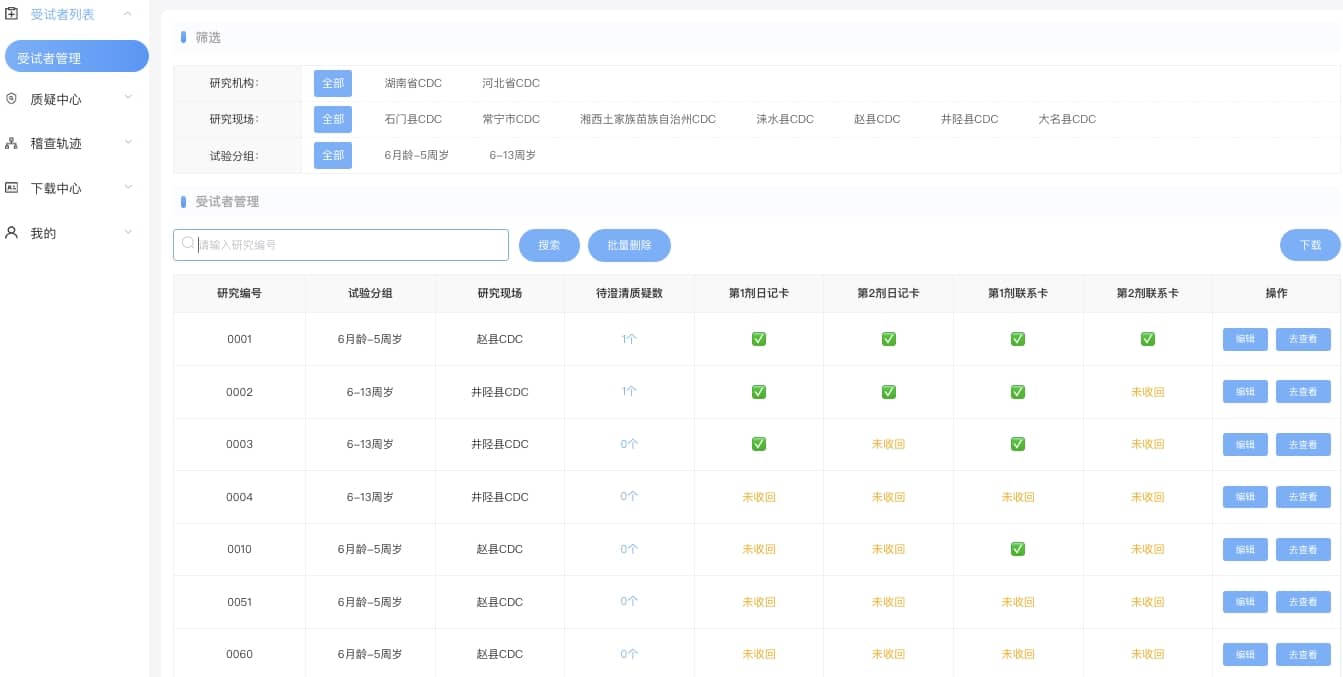Open the 1个 pending queries link for 0002

pos(629,392)
